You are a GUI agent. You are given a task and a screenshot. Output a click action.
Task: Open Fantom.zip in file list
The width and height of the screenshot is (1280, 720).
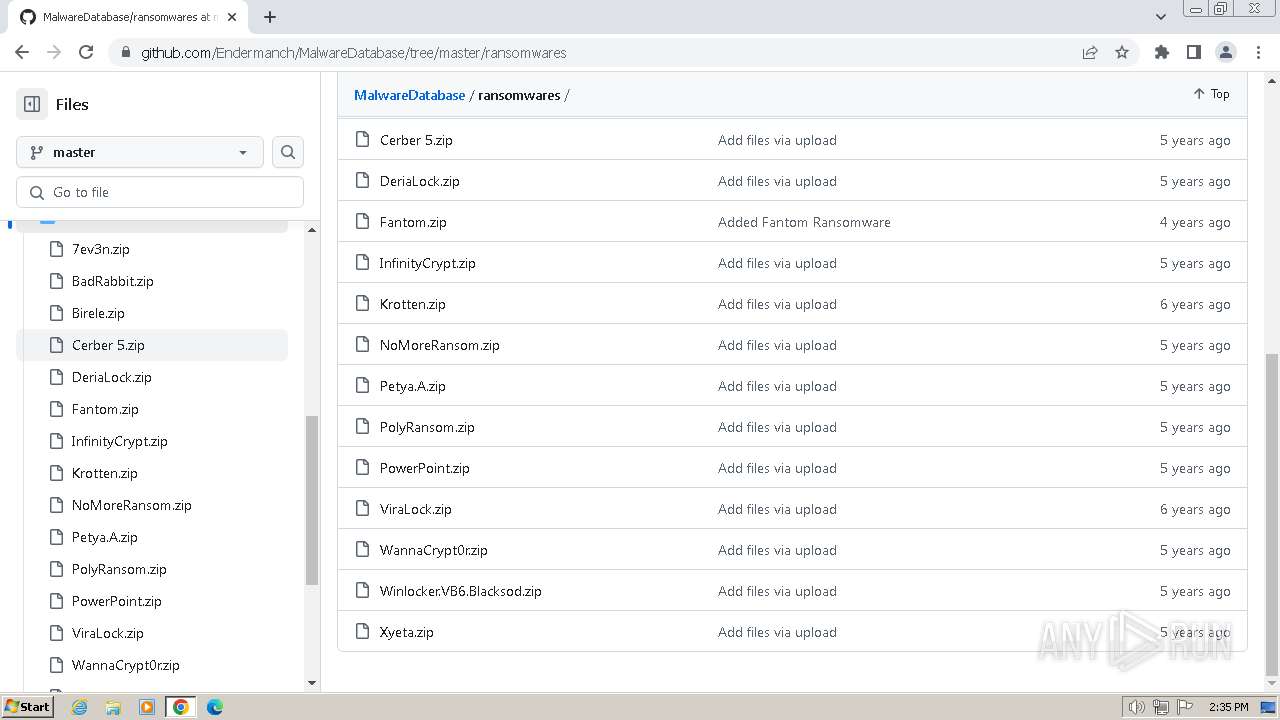click(x=413, y=222)
